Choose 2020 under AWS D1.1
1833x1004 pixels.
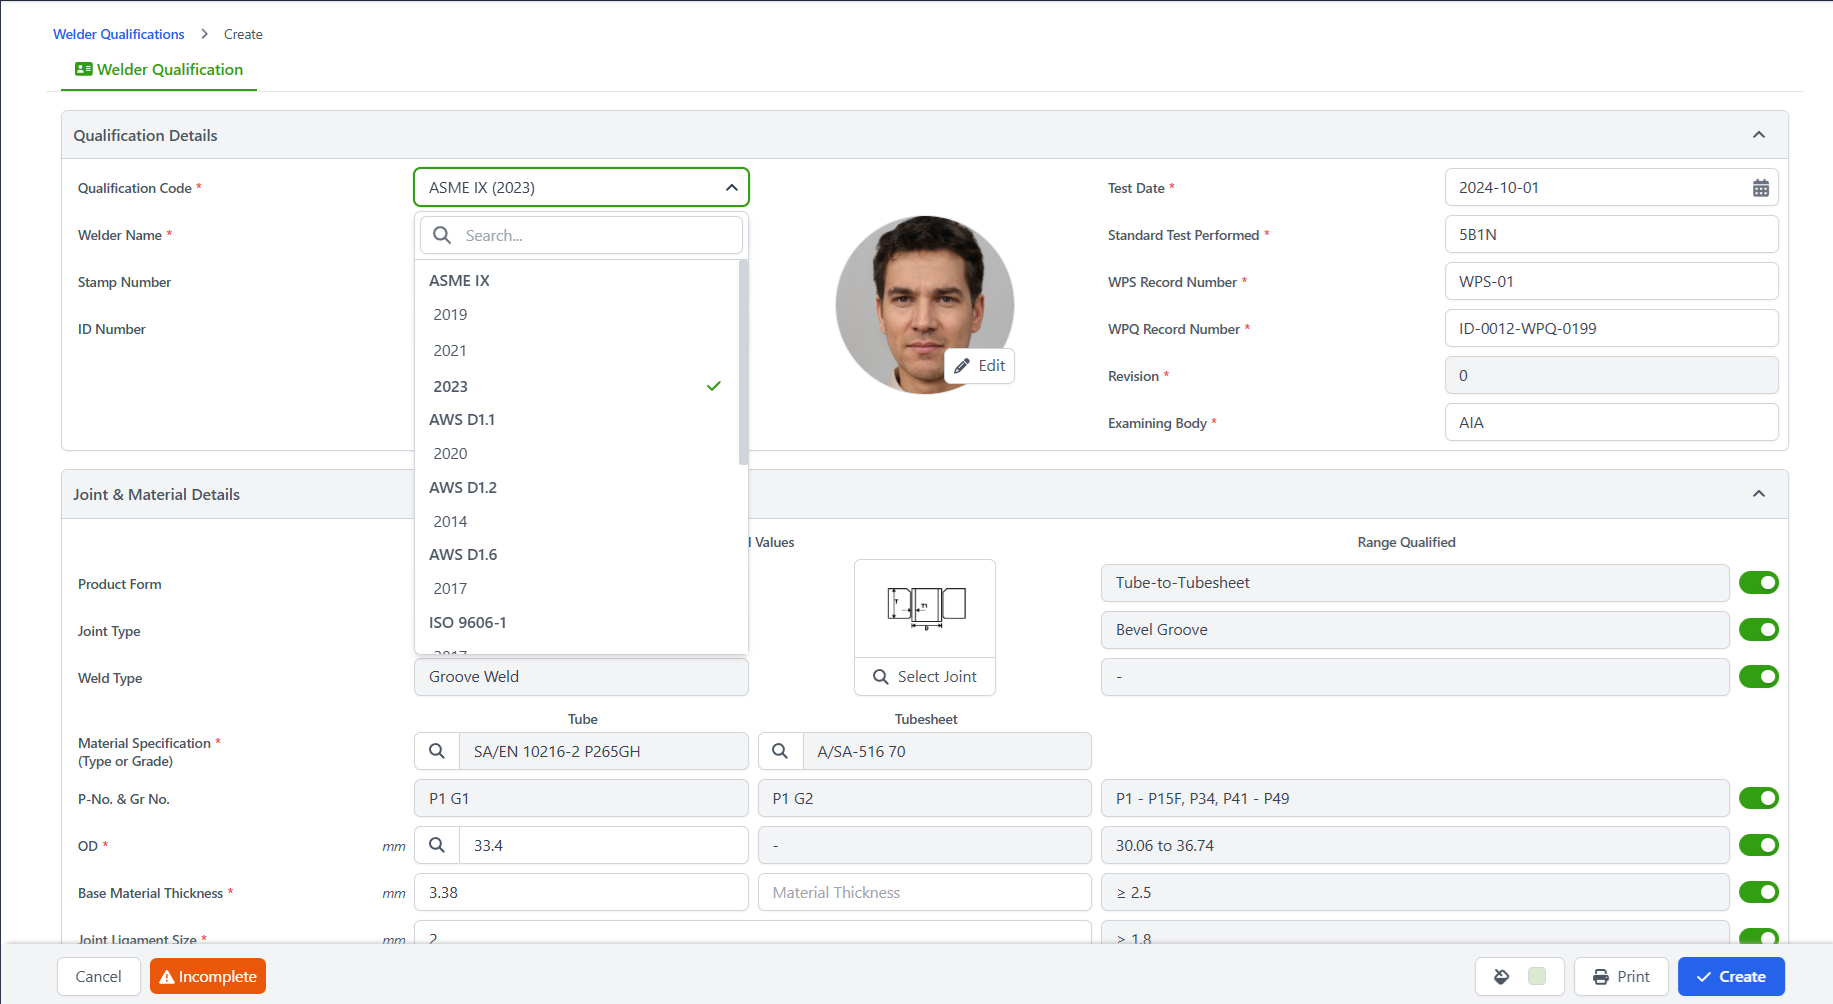pyautogui.click(x=450, y=454)
